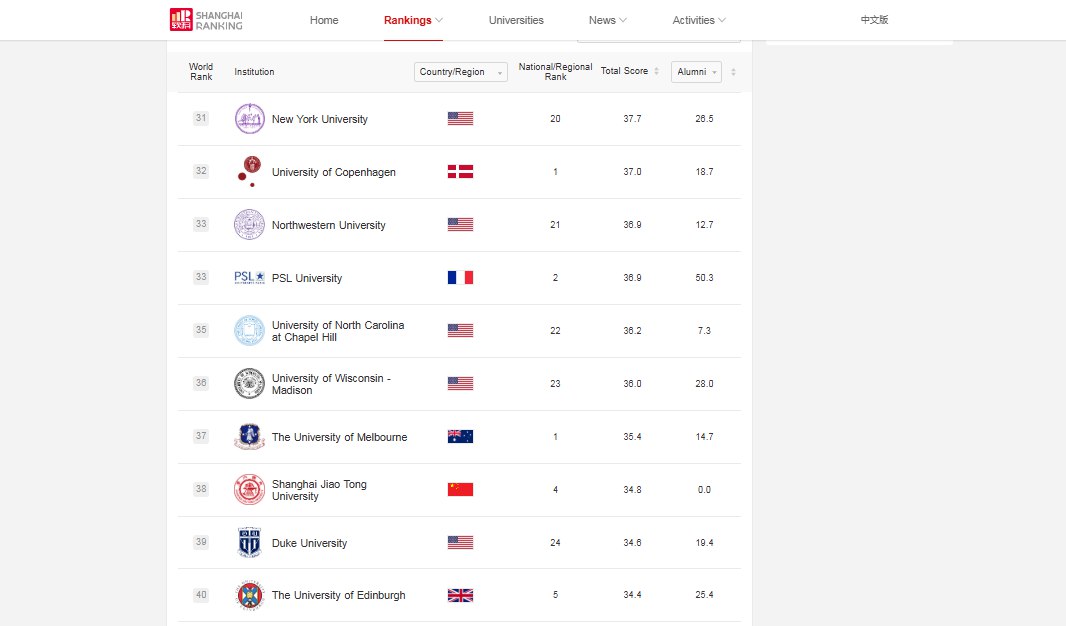
Task: Sort by Alumni indicator arrows
Action: tap(733, 72)
